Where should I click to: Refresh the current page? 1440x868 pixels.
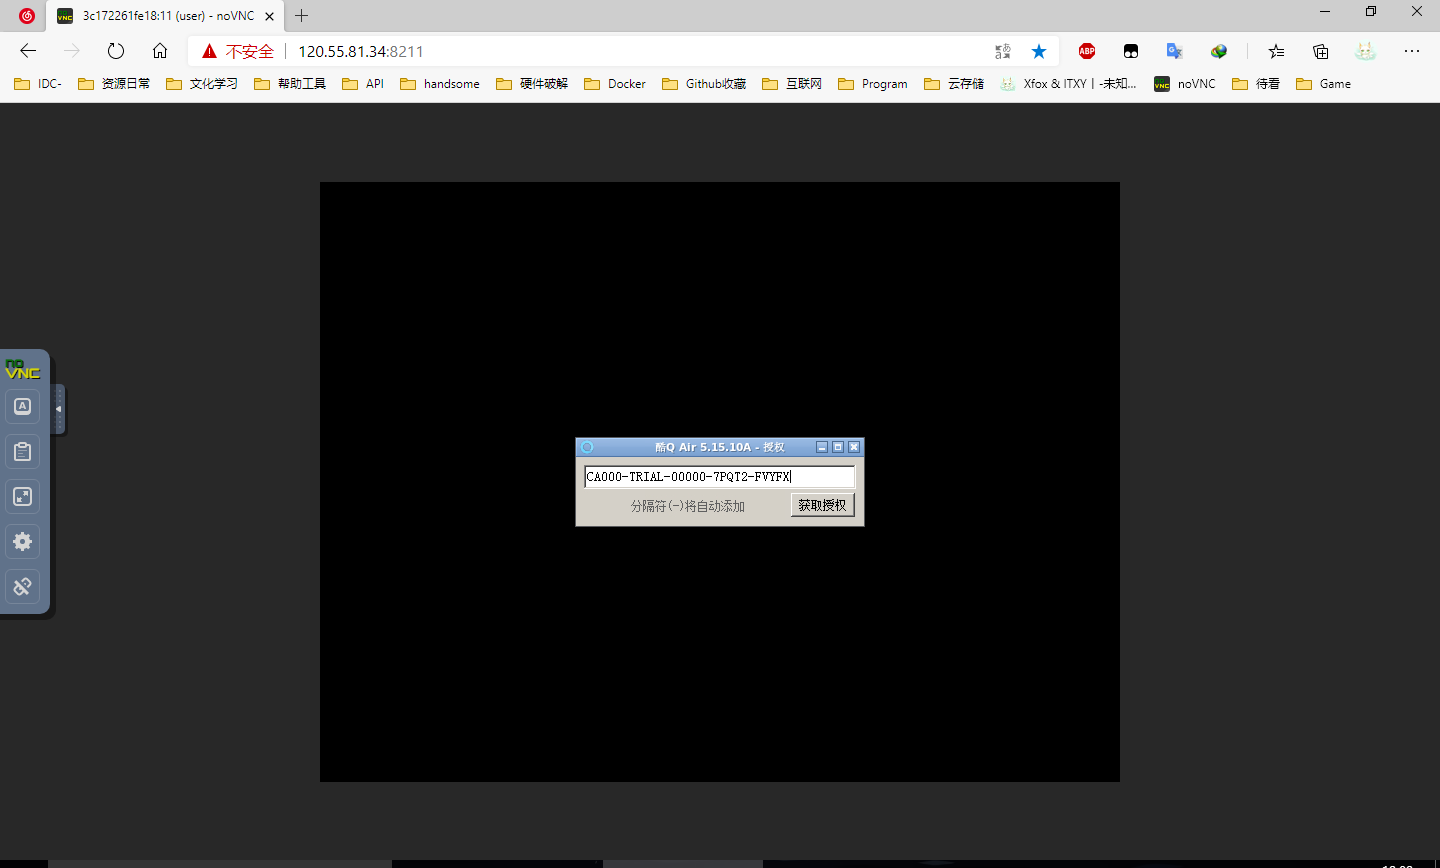pyautogui.click(x=116, y=51)
